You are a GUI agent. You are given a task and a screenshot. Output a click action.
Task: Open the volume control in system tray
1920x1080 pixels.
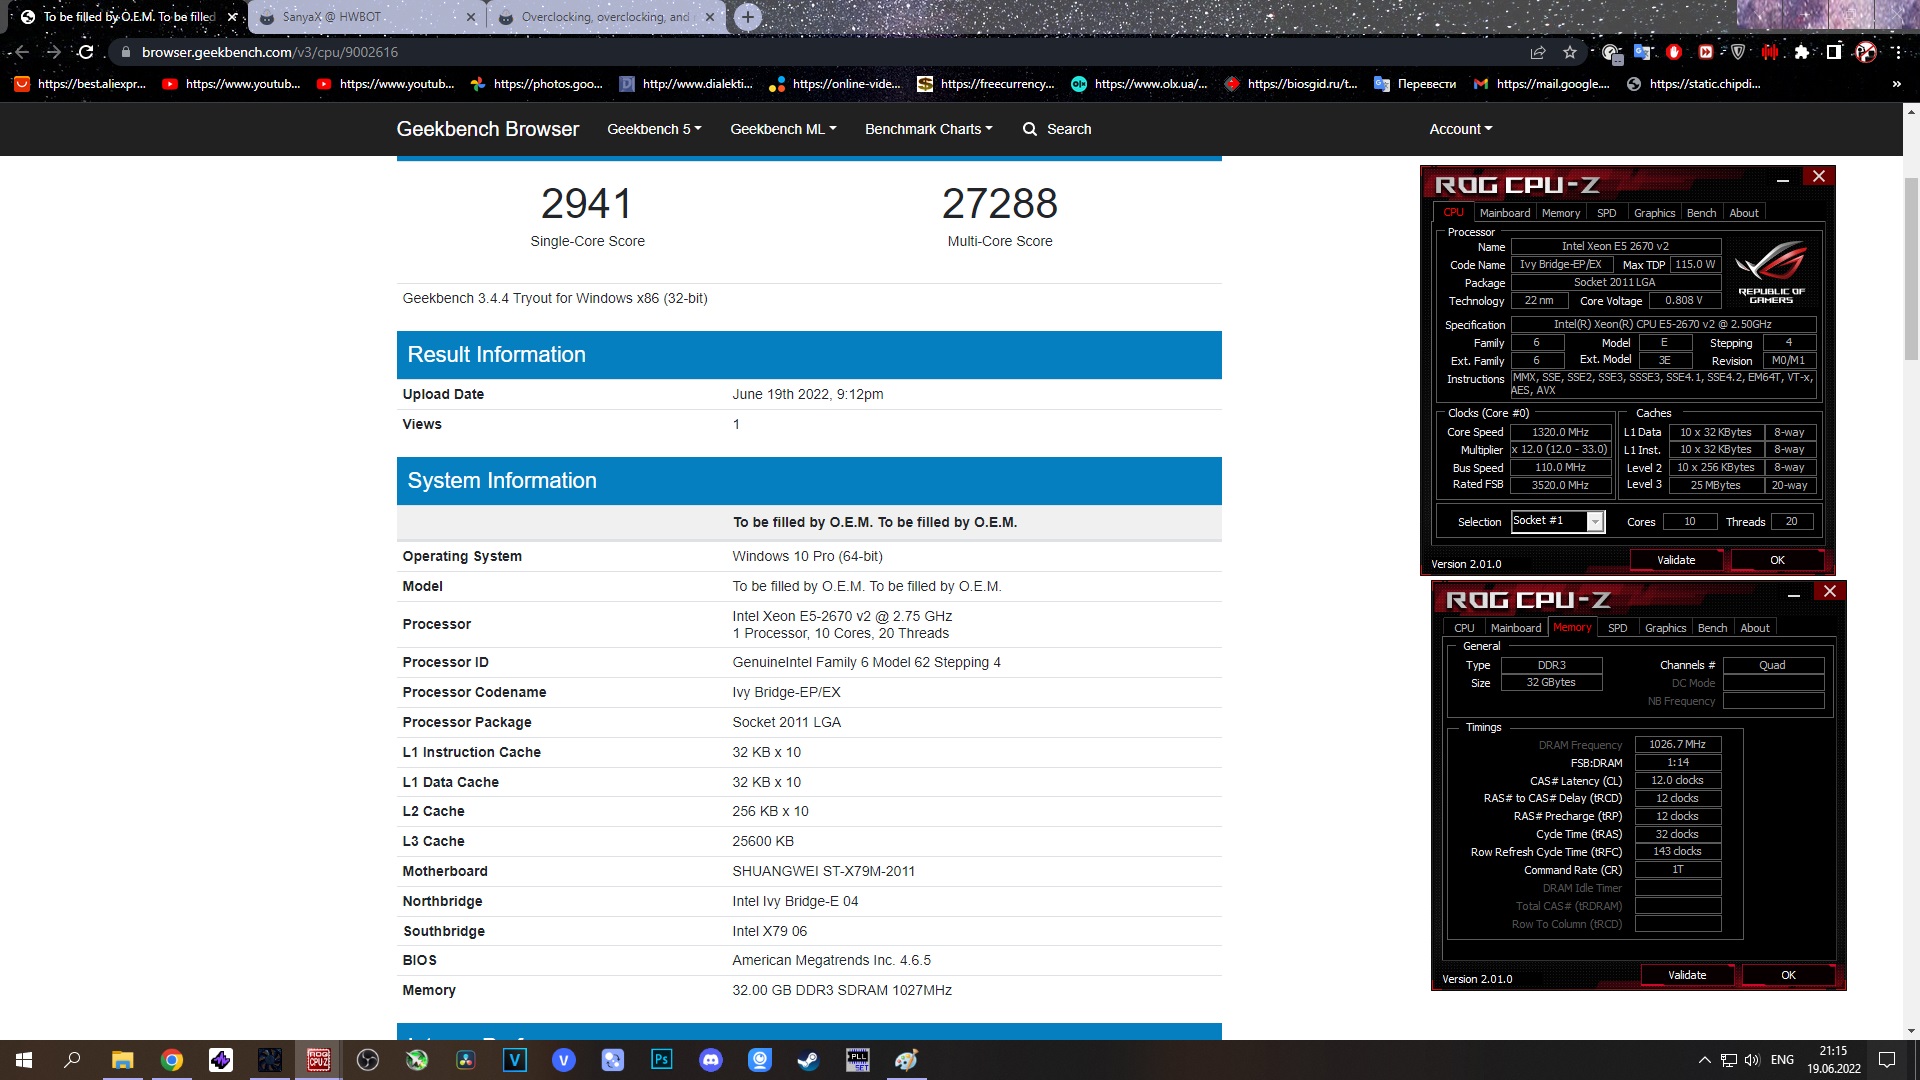click(x=1752, y=1060)
